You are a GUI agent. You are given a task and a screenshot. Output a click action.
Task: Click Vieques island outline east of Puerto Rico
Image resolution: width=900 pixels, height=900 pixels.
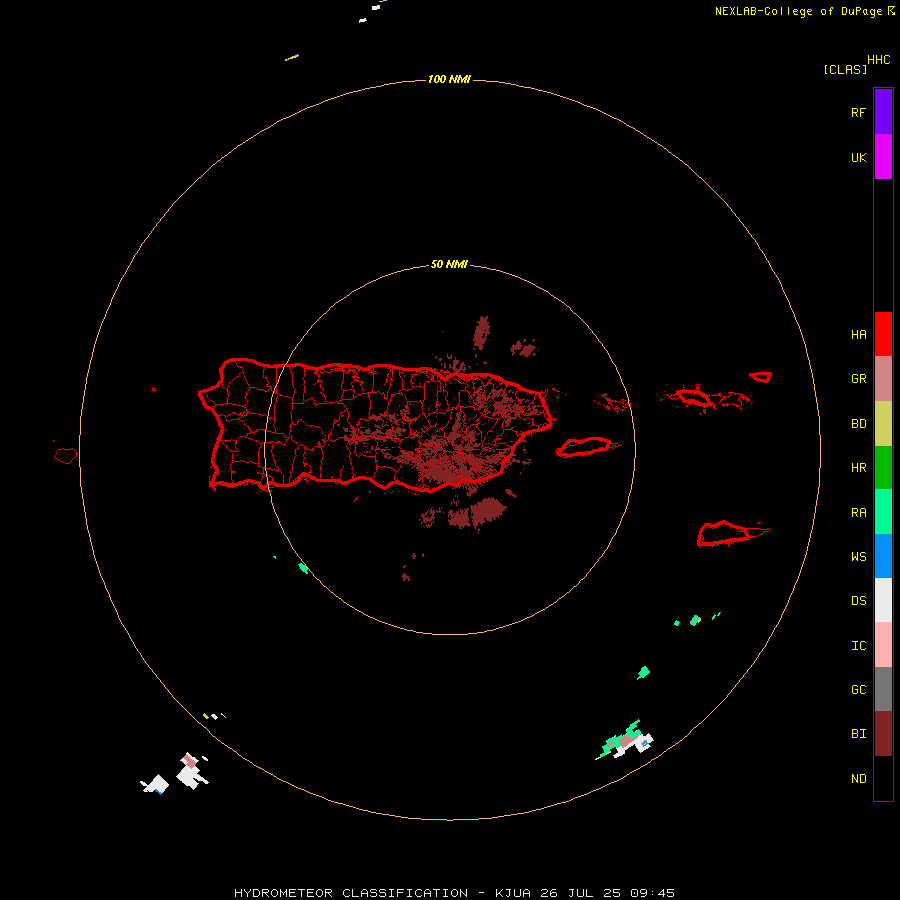[584, 447]
